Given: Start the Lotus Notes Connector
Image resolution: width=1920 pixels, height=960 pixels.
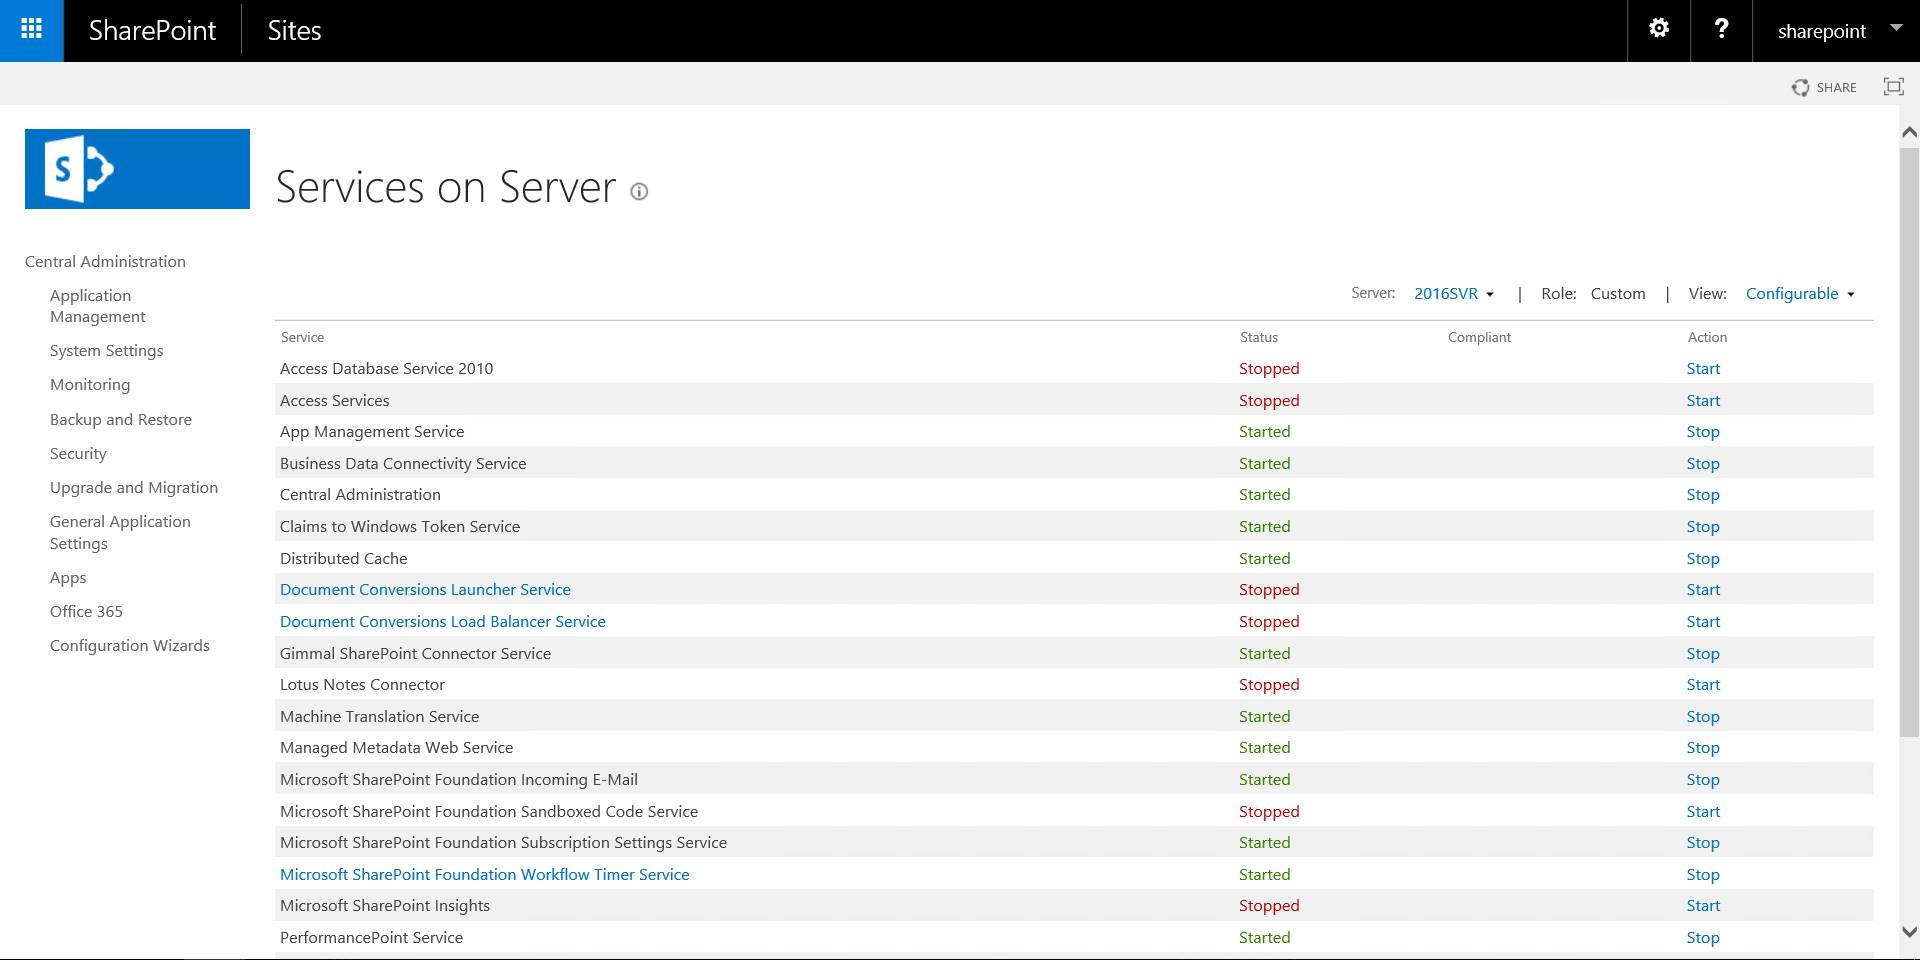Looking at the screenshot, I should (x=1702, y=684).
